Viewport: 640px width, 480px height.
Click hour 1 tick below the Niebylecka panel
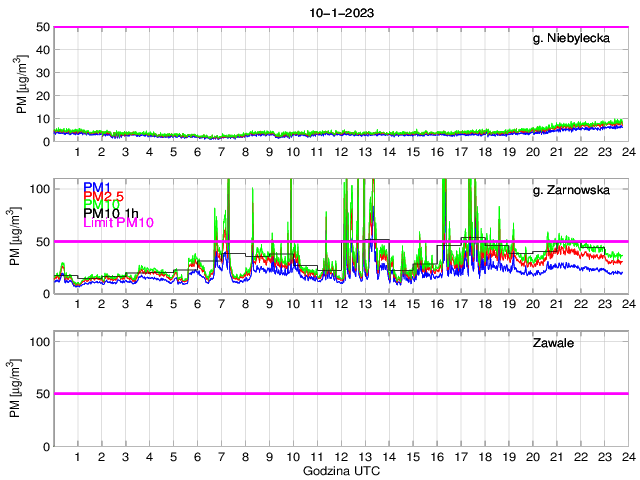coord(78,152)
